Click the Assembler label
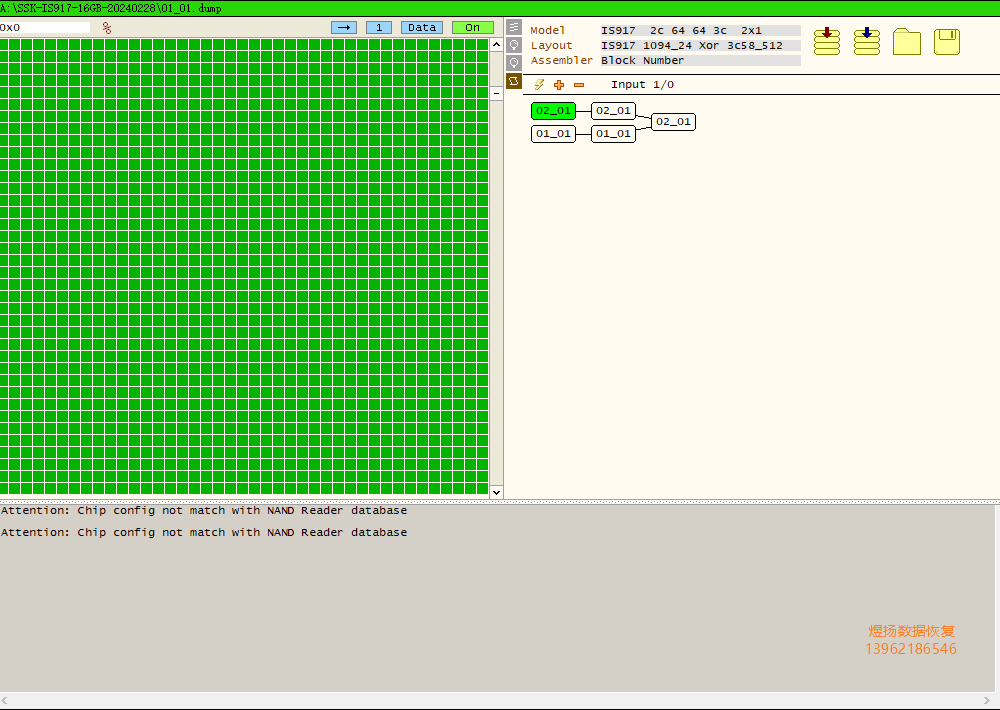This screenshot has width=1000, height=710. click(561, 61)
